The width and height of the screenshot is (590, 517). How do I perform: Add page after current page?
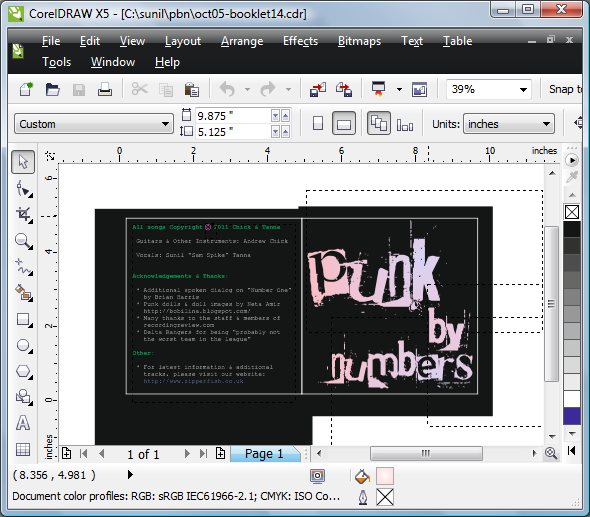pos(220,453)
